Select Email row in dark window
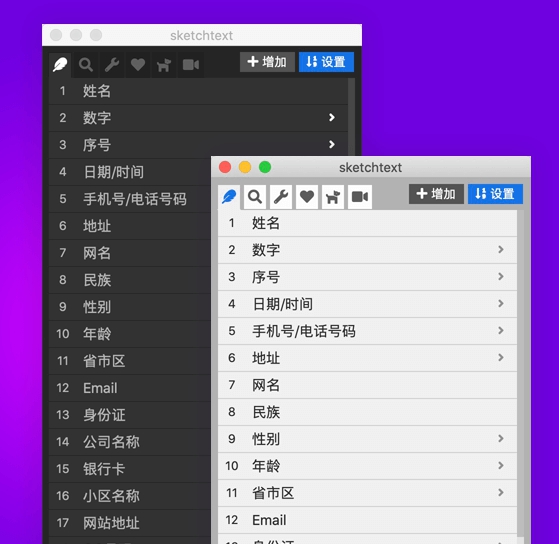The height and width of the screenshot is (544, 559). point(130,388)
